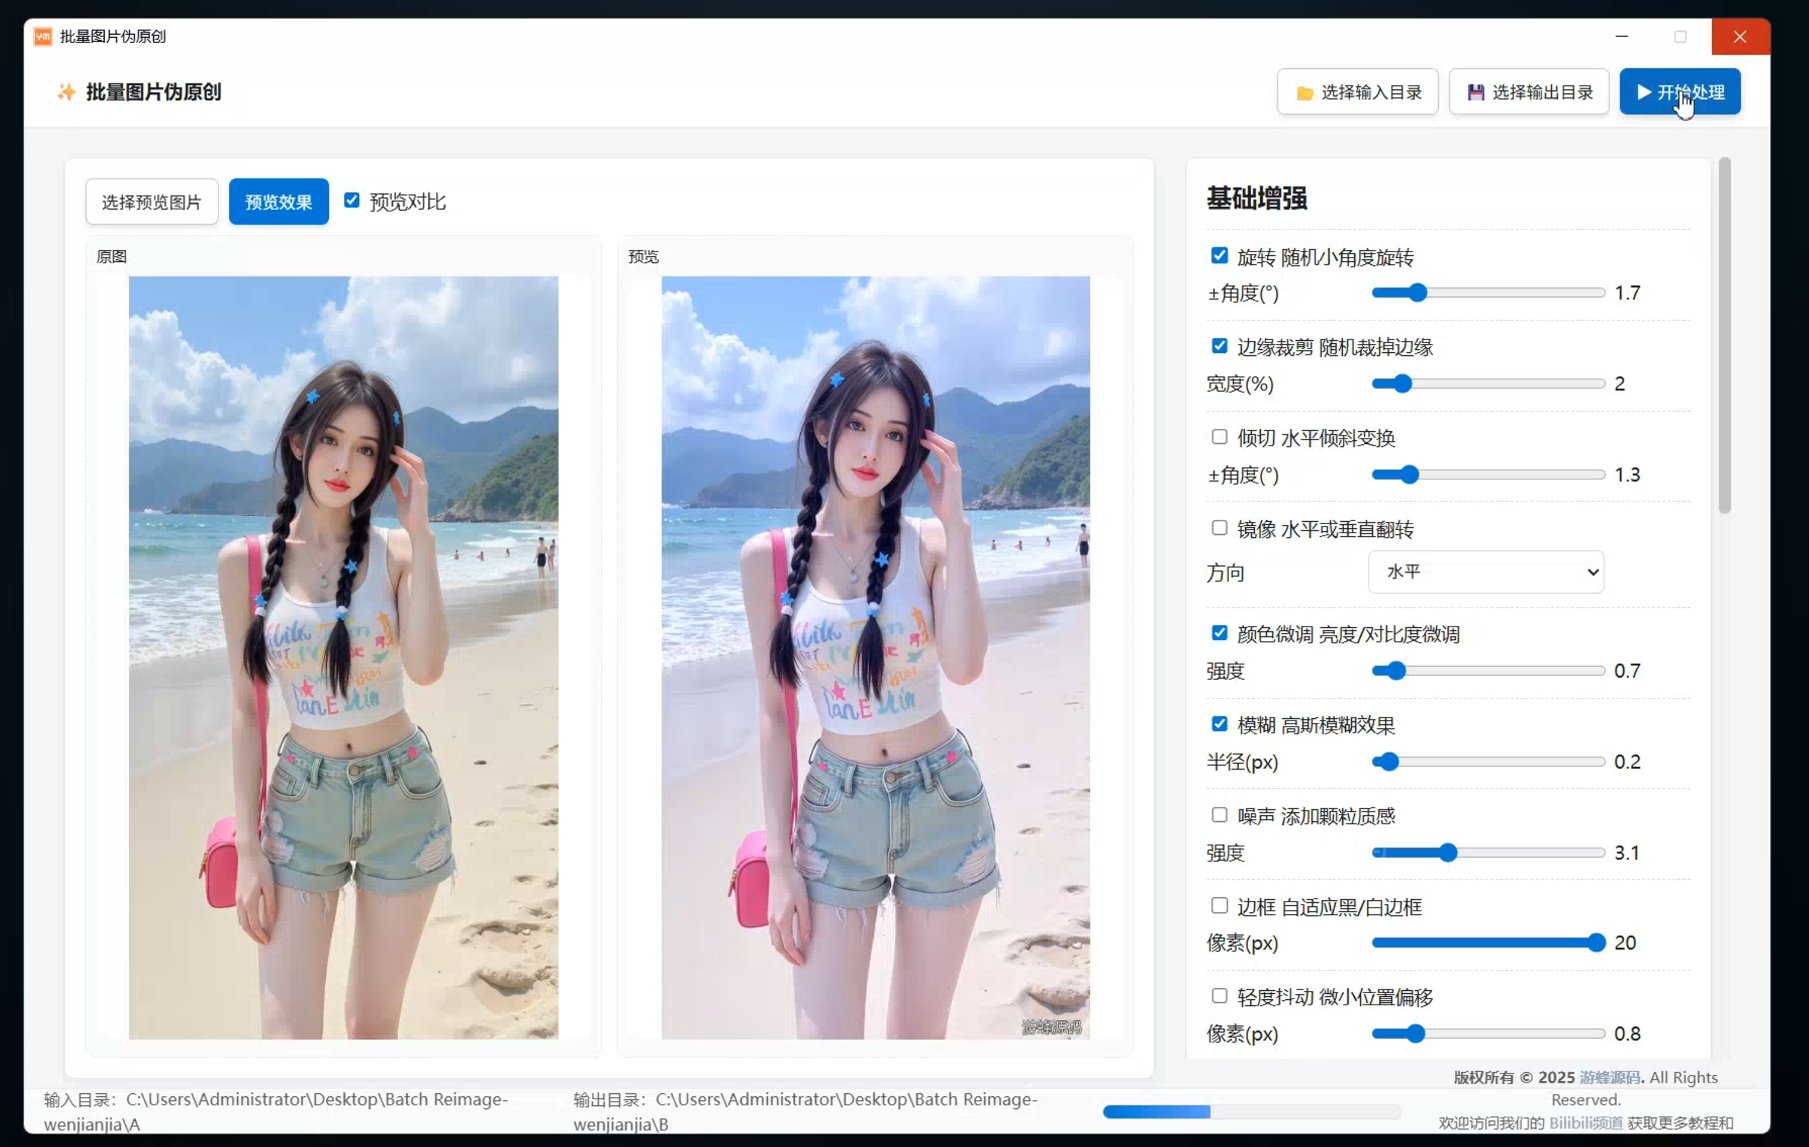Uncheck 颜色微调 亮度/对比度微调 checkbox
The image size is (1809, 1147).
pos(1219,633)
